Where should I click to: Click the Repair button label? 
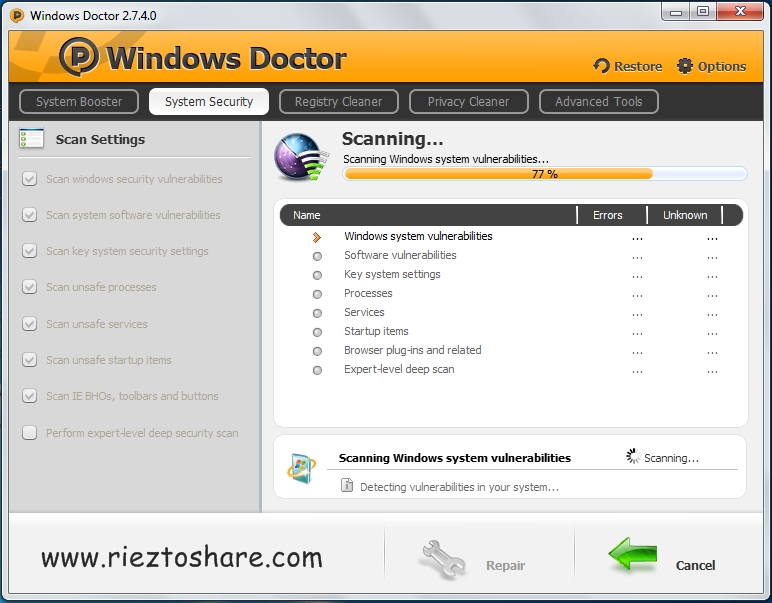[x=506, y=566]
